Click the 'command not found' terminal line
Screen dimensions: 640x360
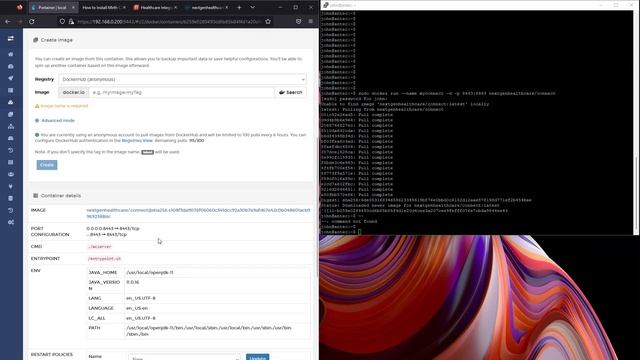349,221
